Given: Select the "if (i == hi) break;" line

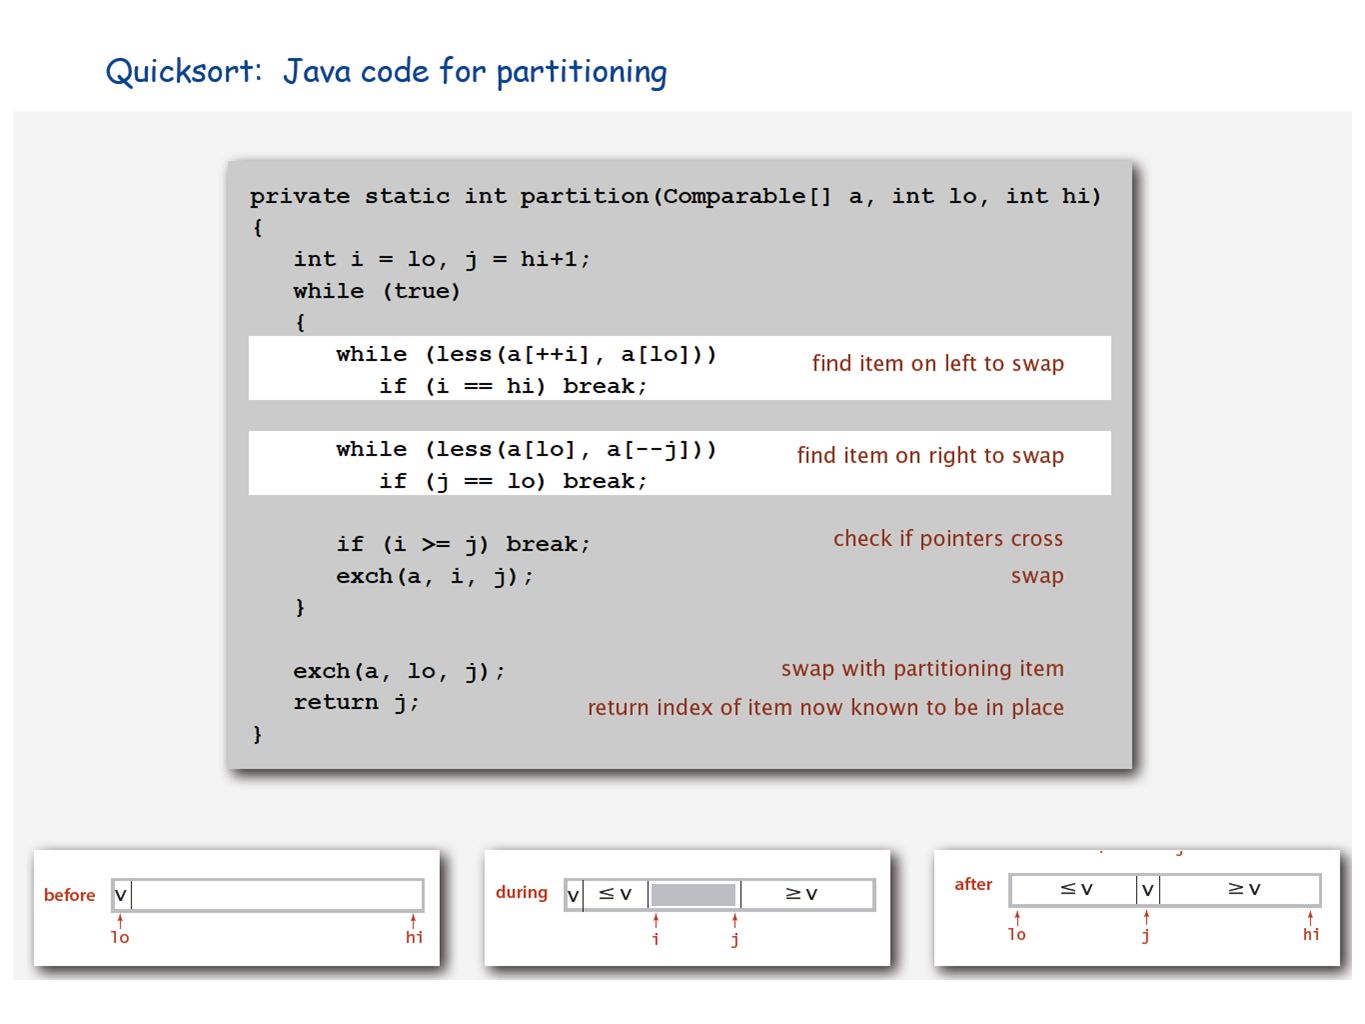Looking at the screenshot, I should point(513,386).
